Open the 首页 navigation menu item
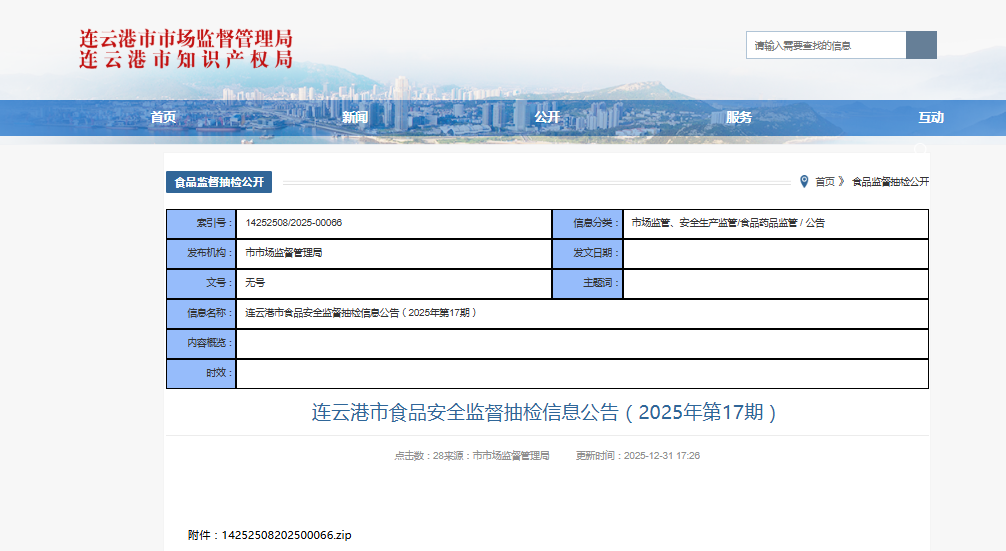The width and height of the screenshot is (1006, 551). pos(163,117)
